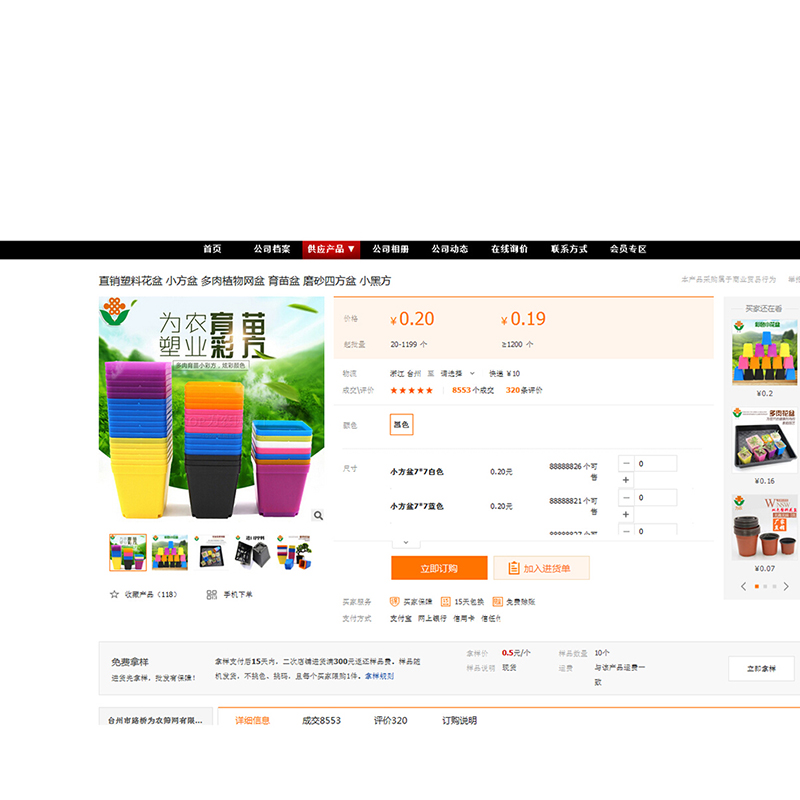Viewport: 800px width, 800px height.
Task: Switch to the 评价320 tab
Action: click(x=391, y=720)
